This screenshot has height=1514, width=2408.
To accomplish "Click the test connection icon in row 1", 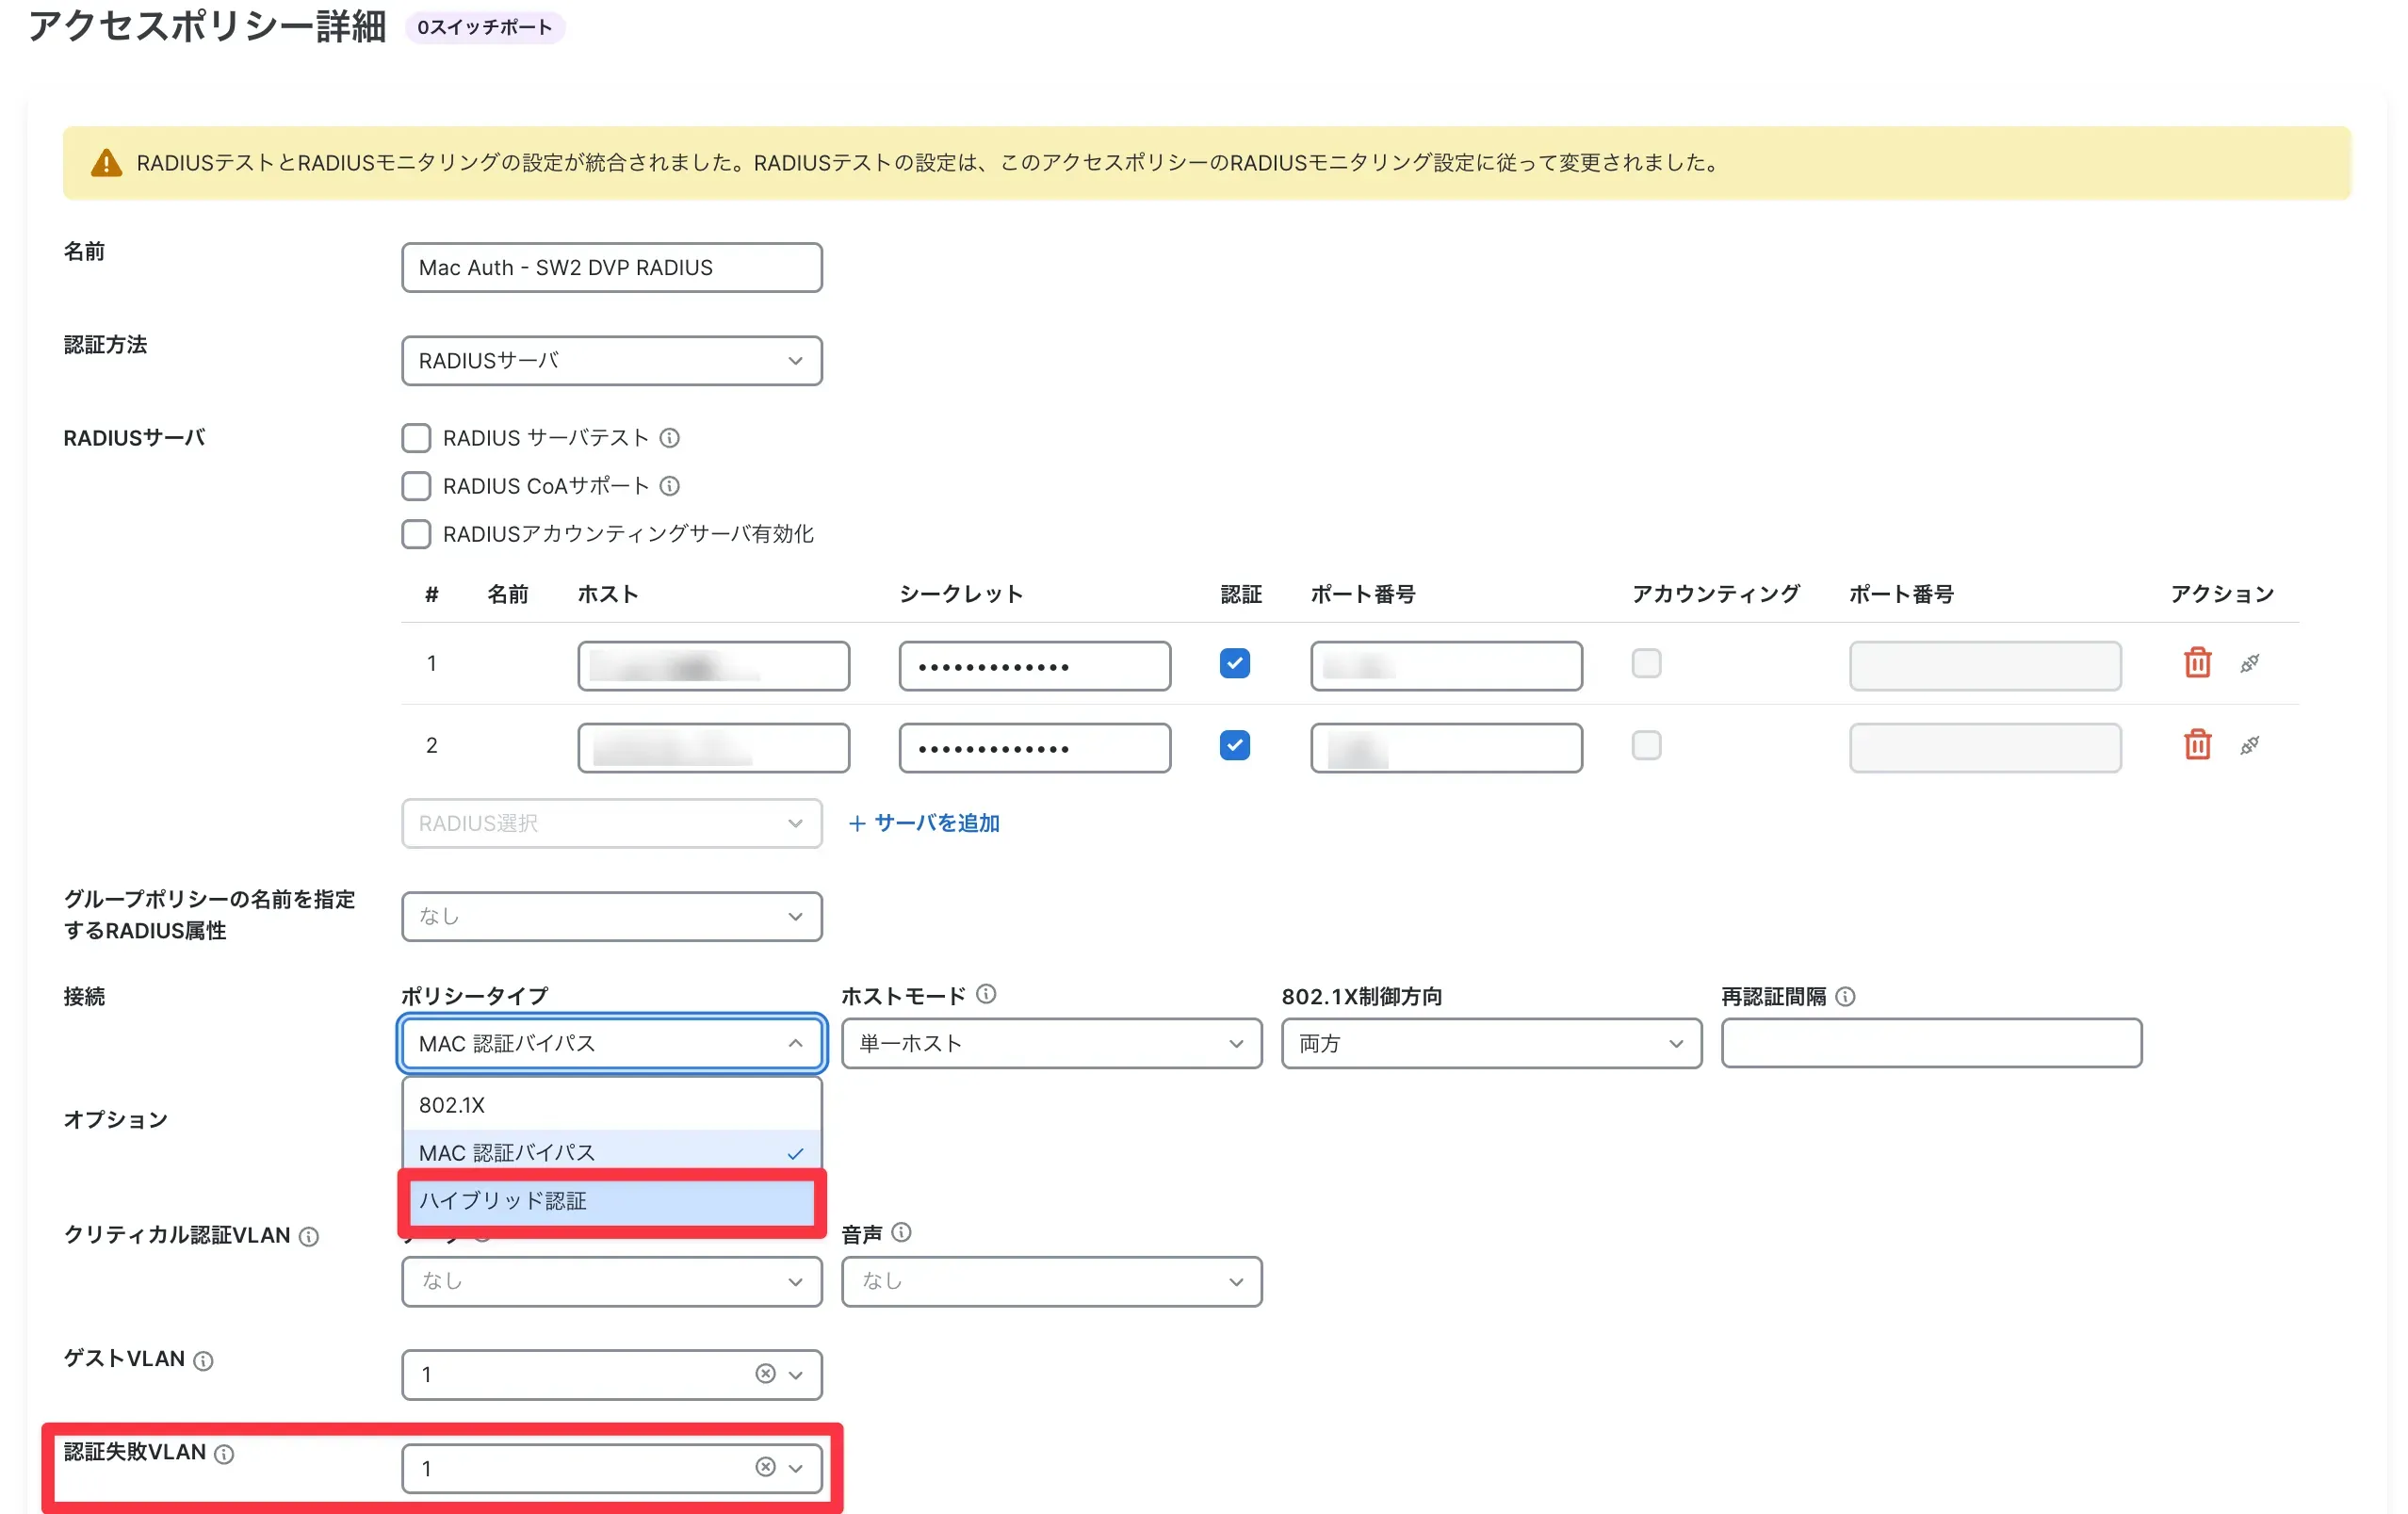I will [x=2249, y=663].
